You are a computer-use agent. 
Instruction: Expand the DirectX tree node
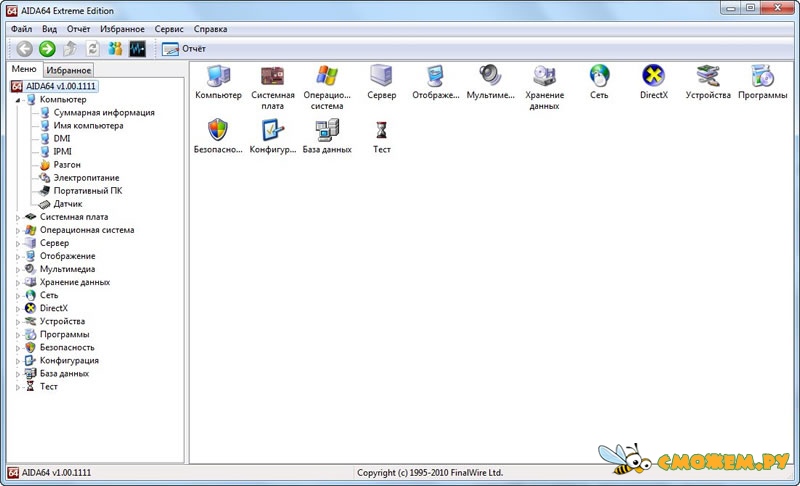click(x=17, y=309)
